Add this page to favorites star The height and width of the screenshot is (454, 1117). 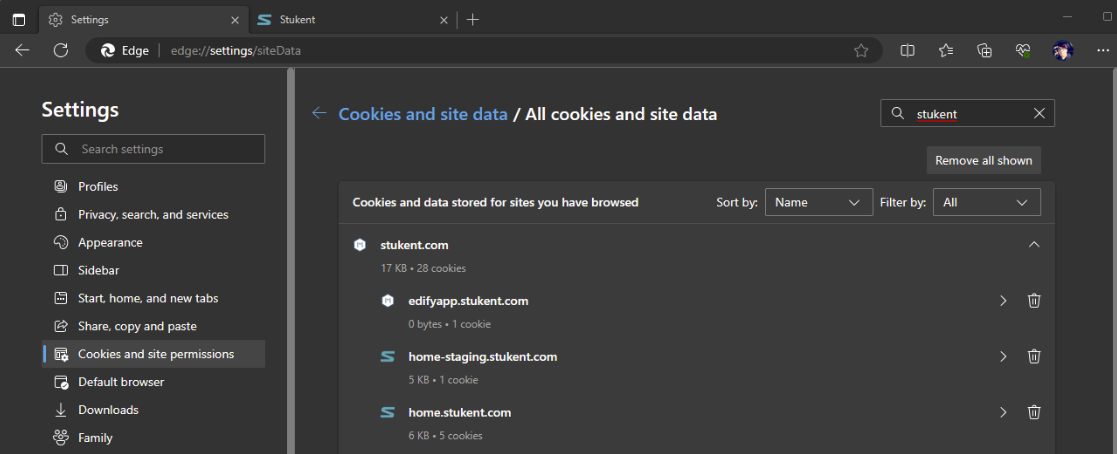(861, 51)
